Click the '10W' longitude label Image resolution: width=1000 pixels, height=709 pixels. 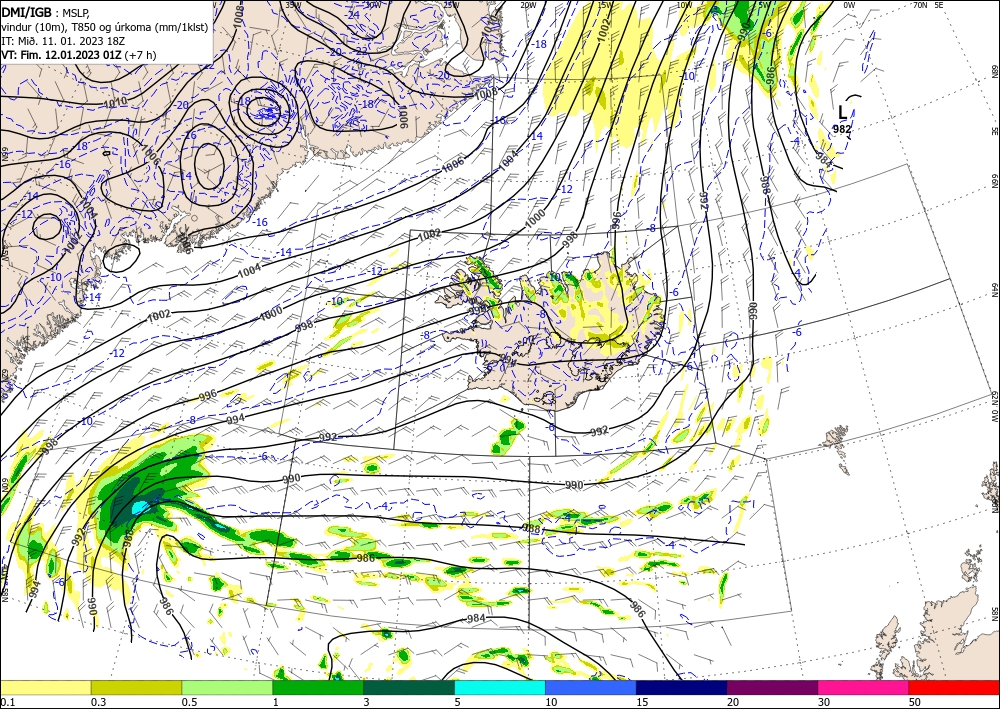coord(684,5)
